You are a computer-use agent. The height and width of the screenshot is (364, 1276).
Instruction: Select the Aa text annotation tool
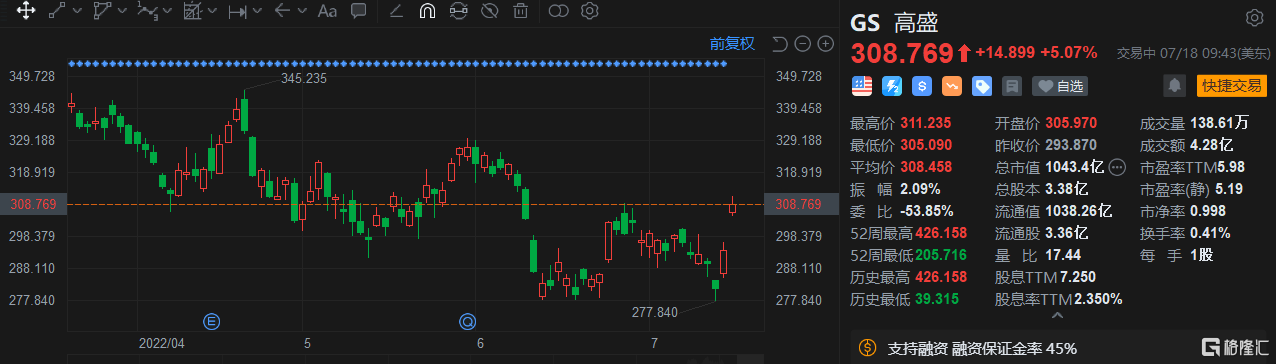click(327, 12)
